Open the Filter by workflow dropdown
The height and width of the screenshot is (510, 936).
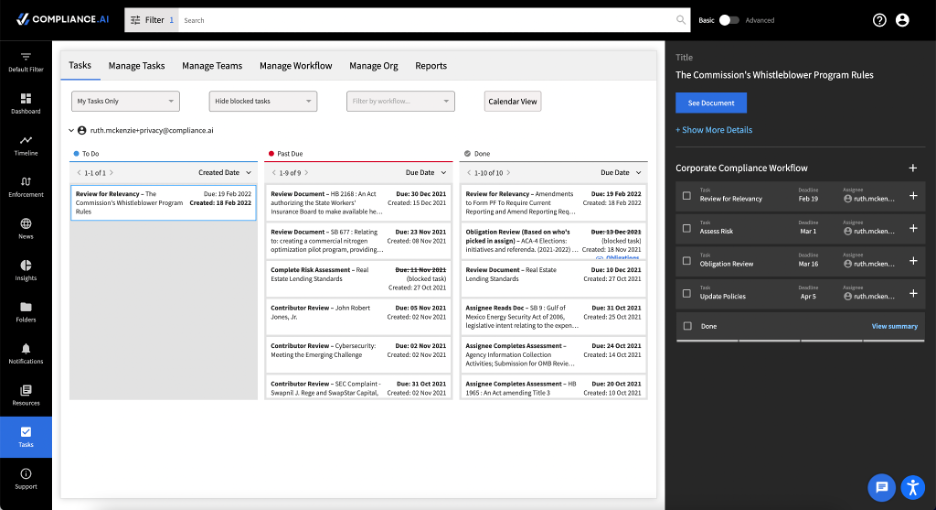tap(401, 102)
